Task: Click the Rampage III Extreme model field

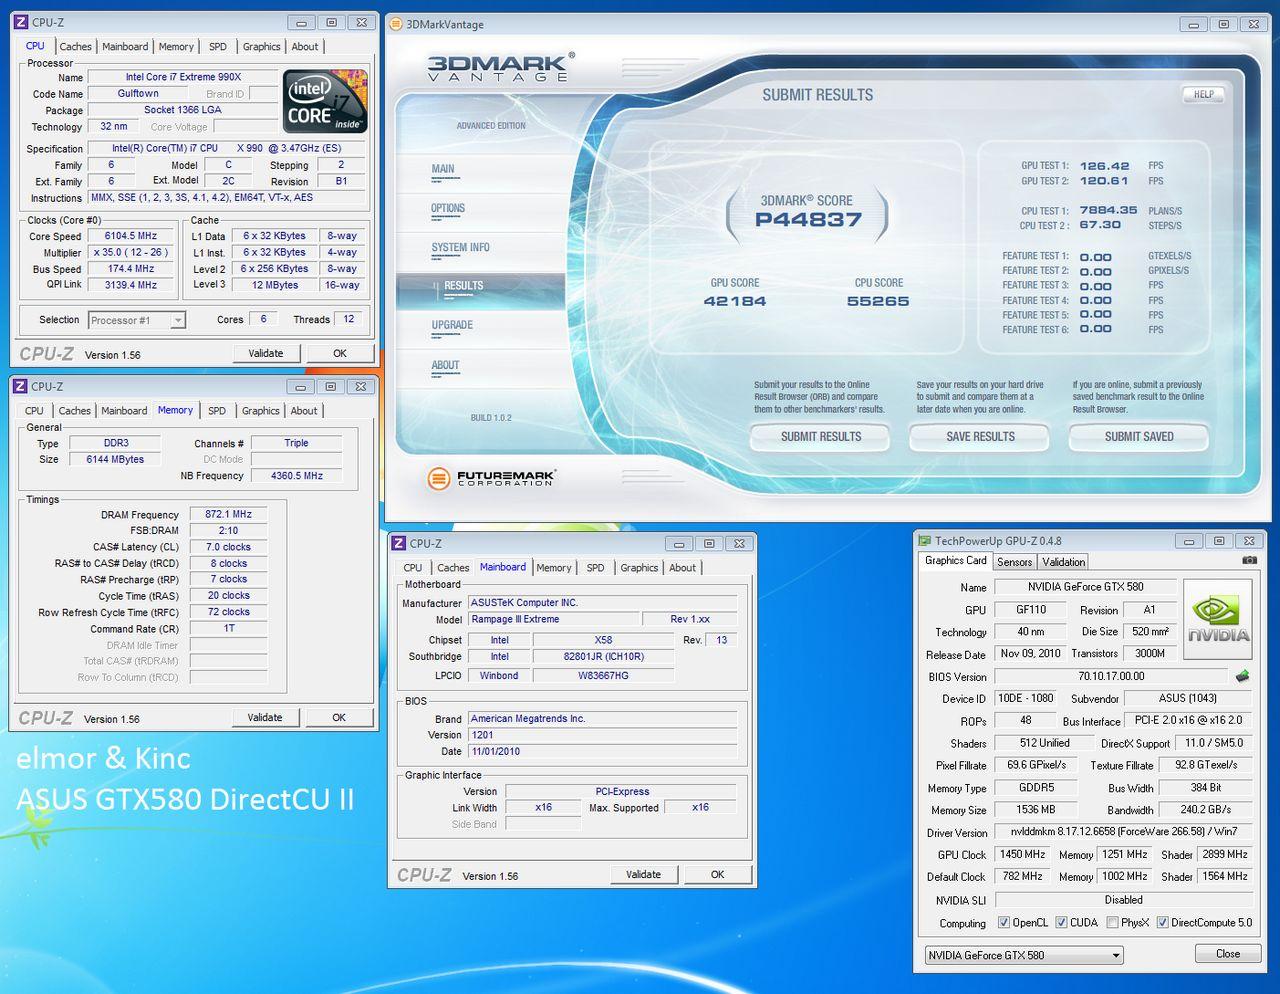Action: click(553, 619)
